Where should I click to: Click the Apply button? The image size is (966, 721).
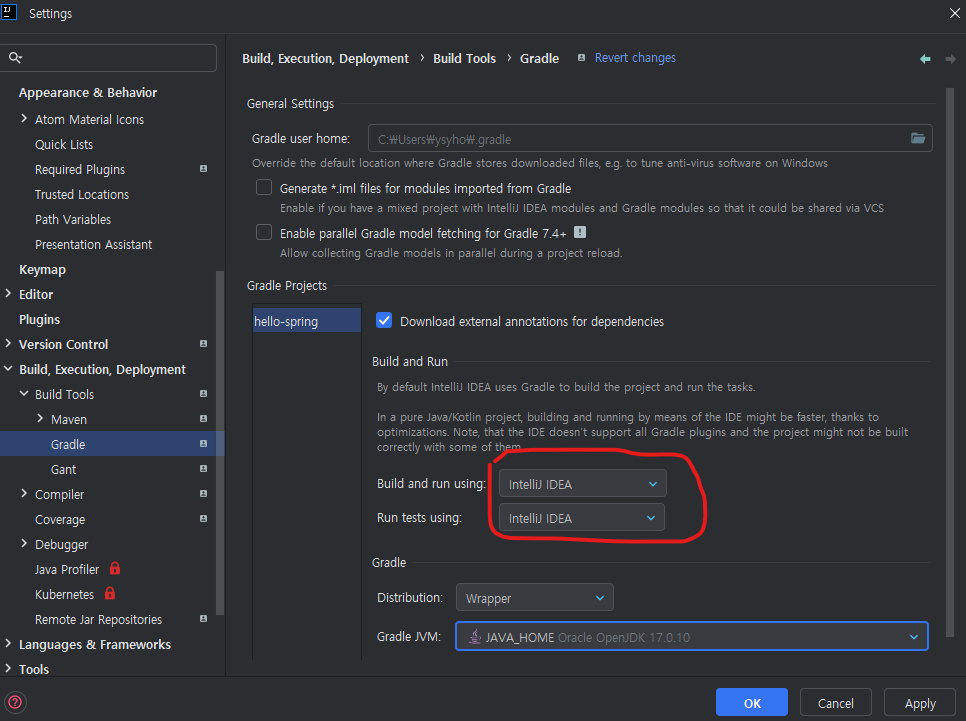point(920,703)
